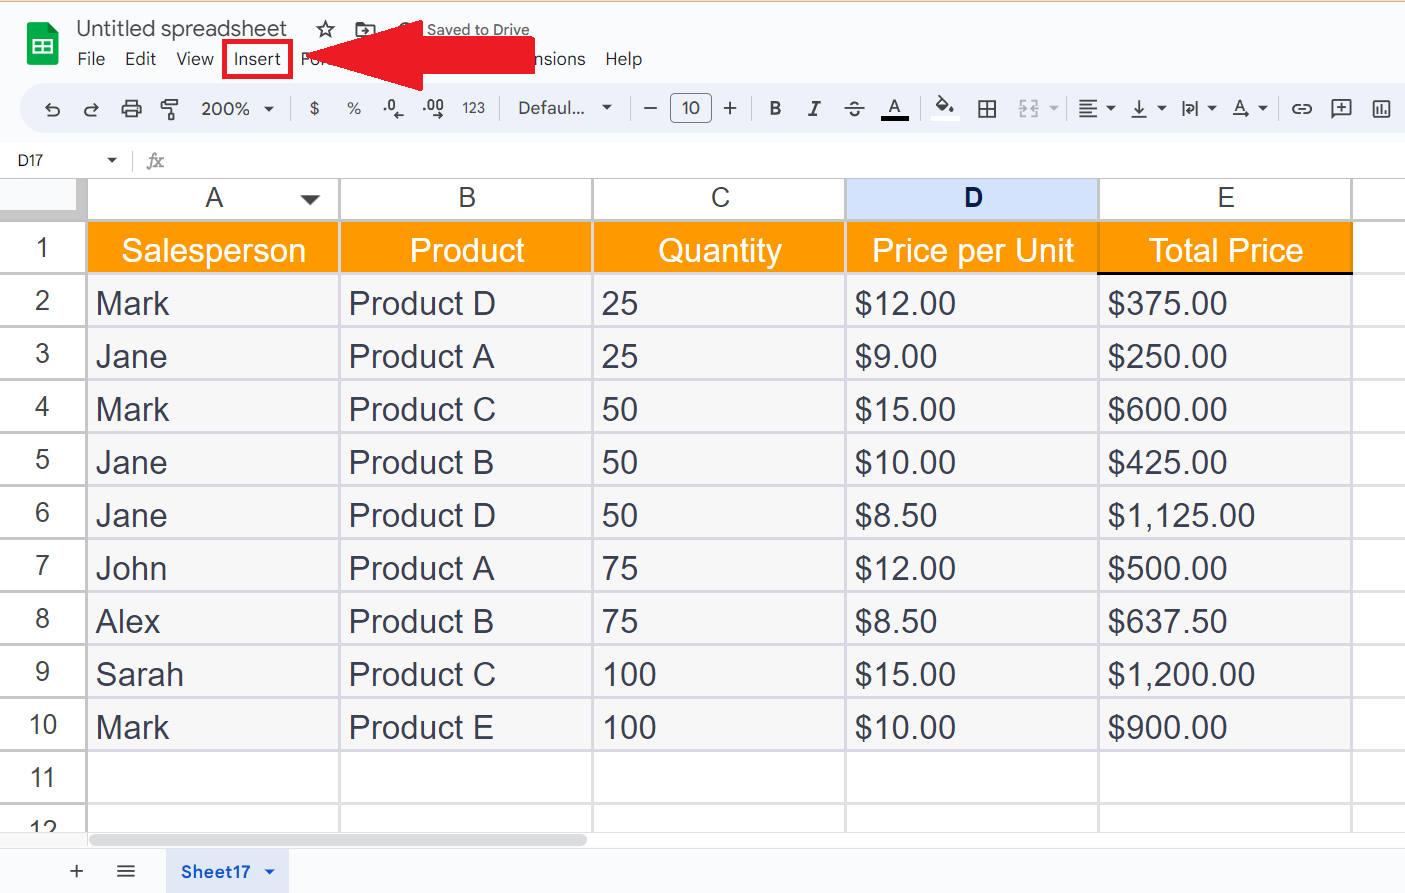Click the horizontal scrollbar
Viewport: 1405px width, 893px height.
click(x=338, y=840)
